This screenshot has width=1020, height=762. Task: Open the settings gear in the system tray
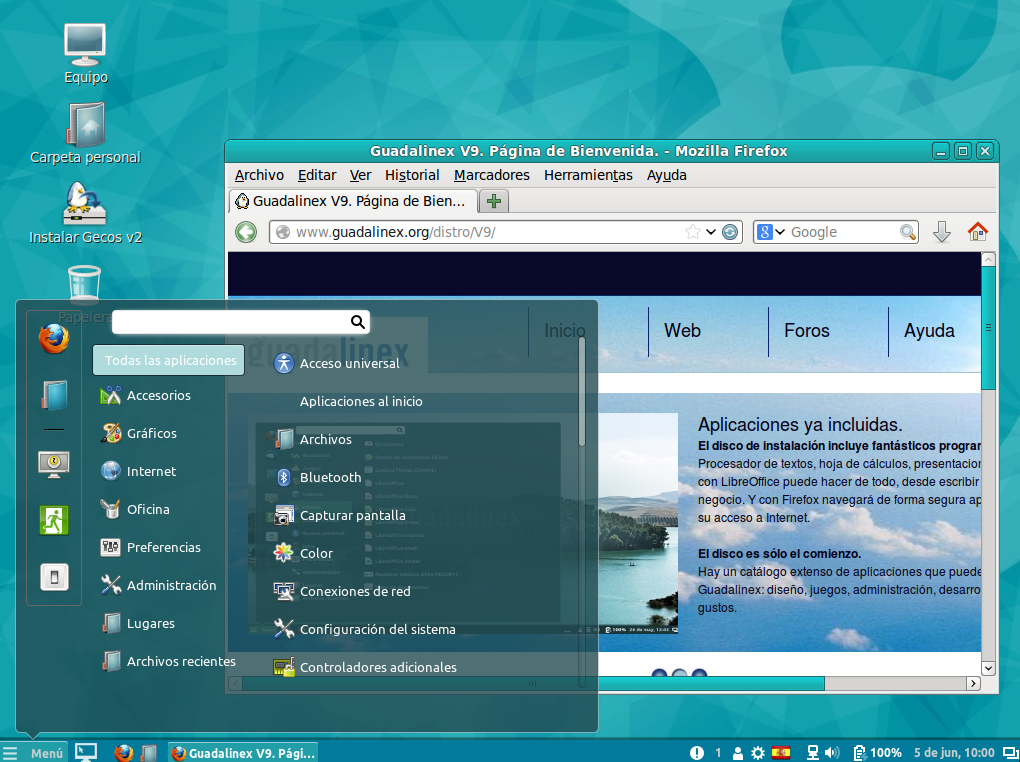tap(758, 753)
